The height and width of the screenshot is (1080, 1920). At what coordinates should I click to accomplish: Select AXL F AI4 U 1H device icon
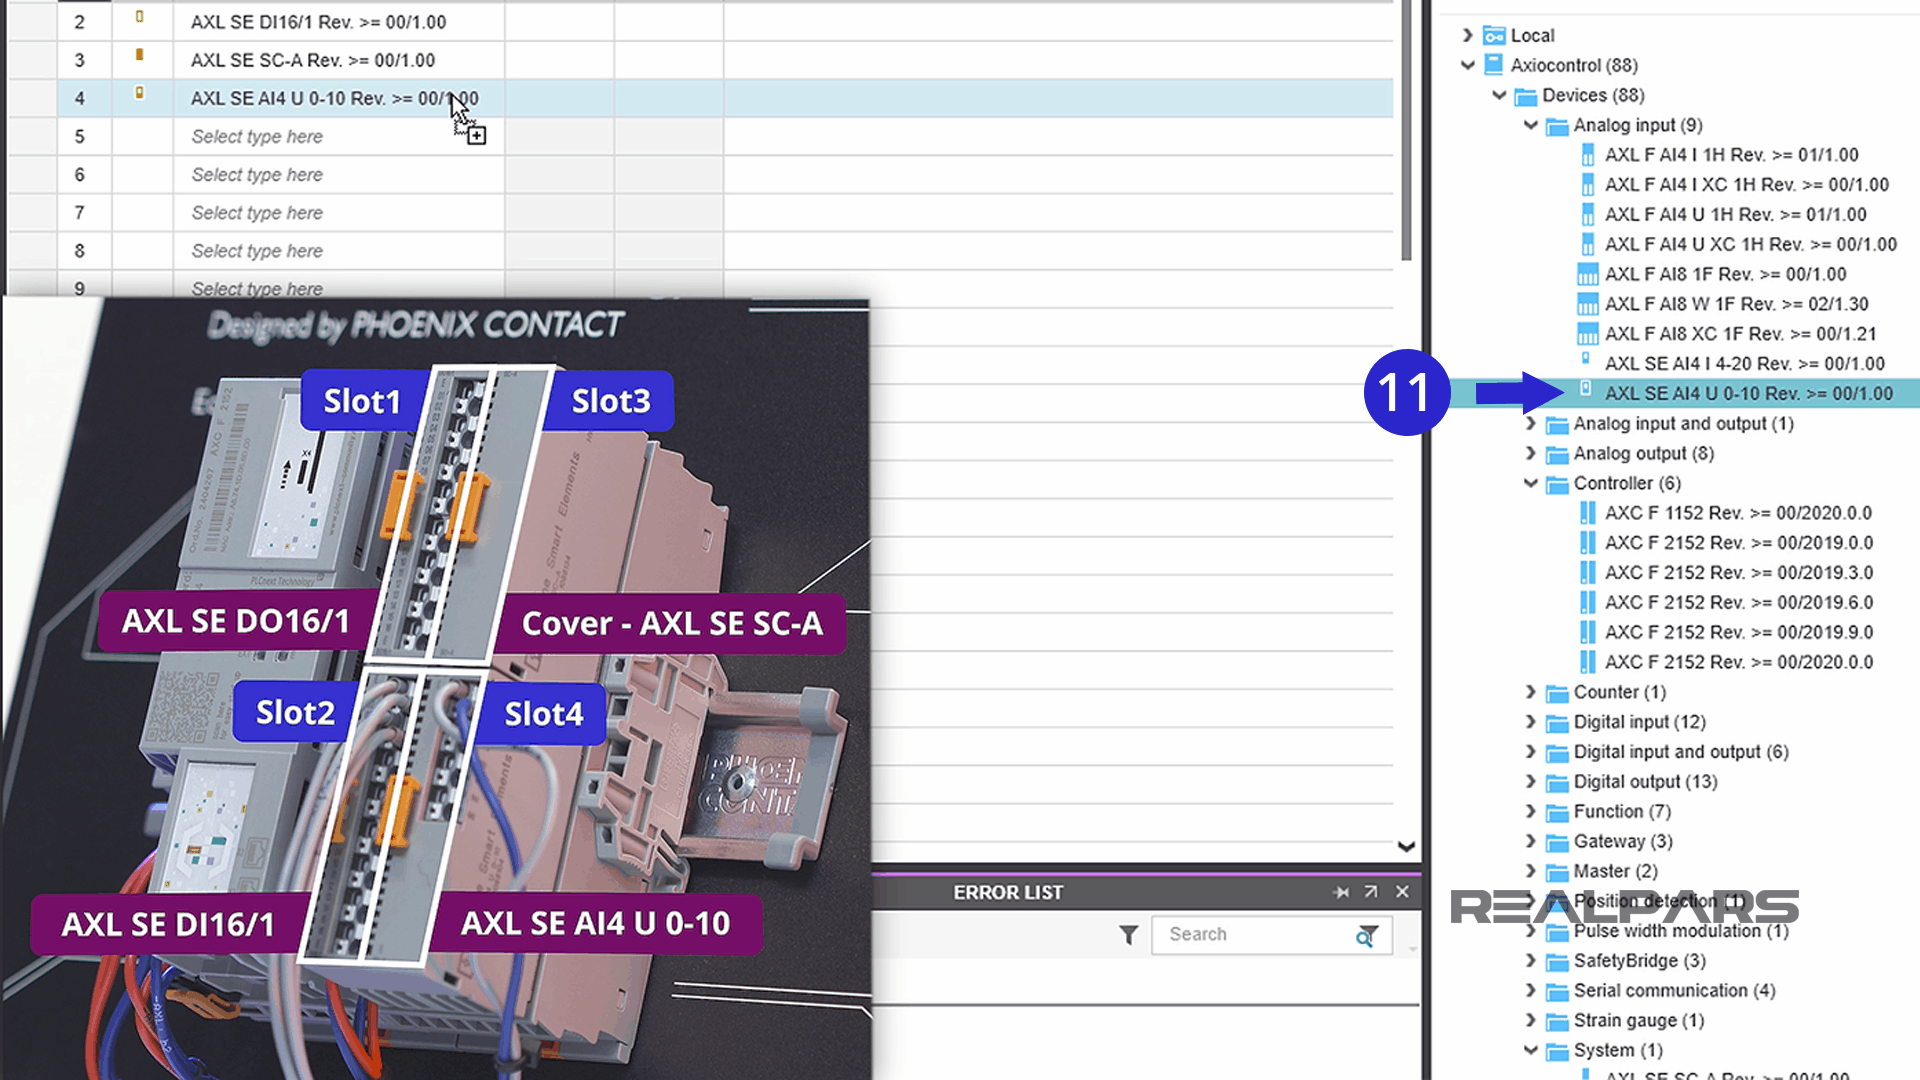[x=1587, y=215]
